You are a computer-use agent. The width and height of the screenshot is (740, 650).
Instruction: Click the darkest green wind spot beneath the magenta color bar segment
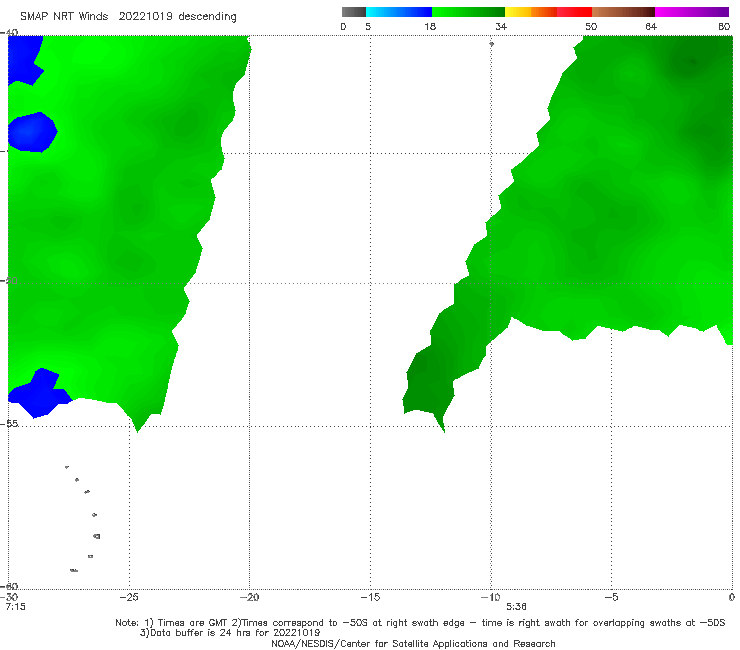(x=690, y=63)
